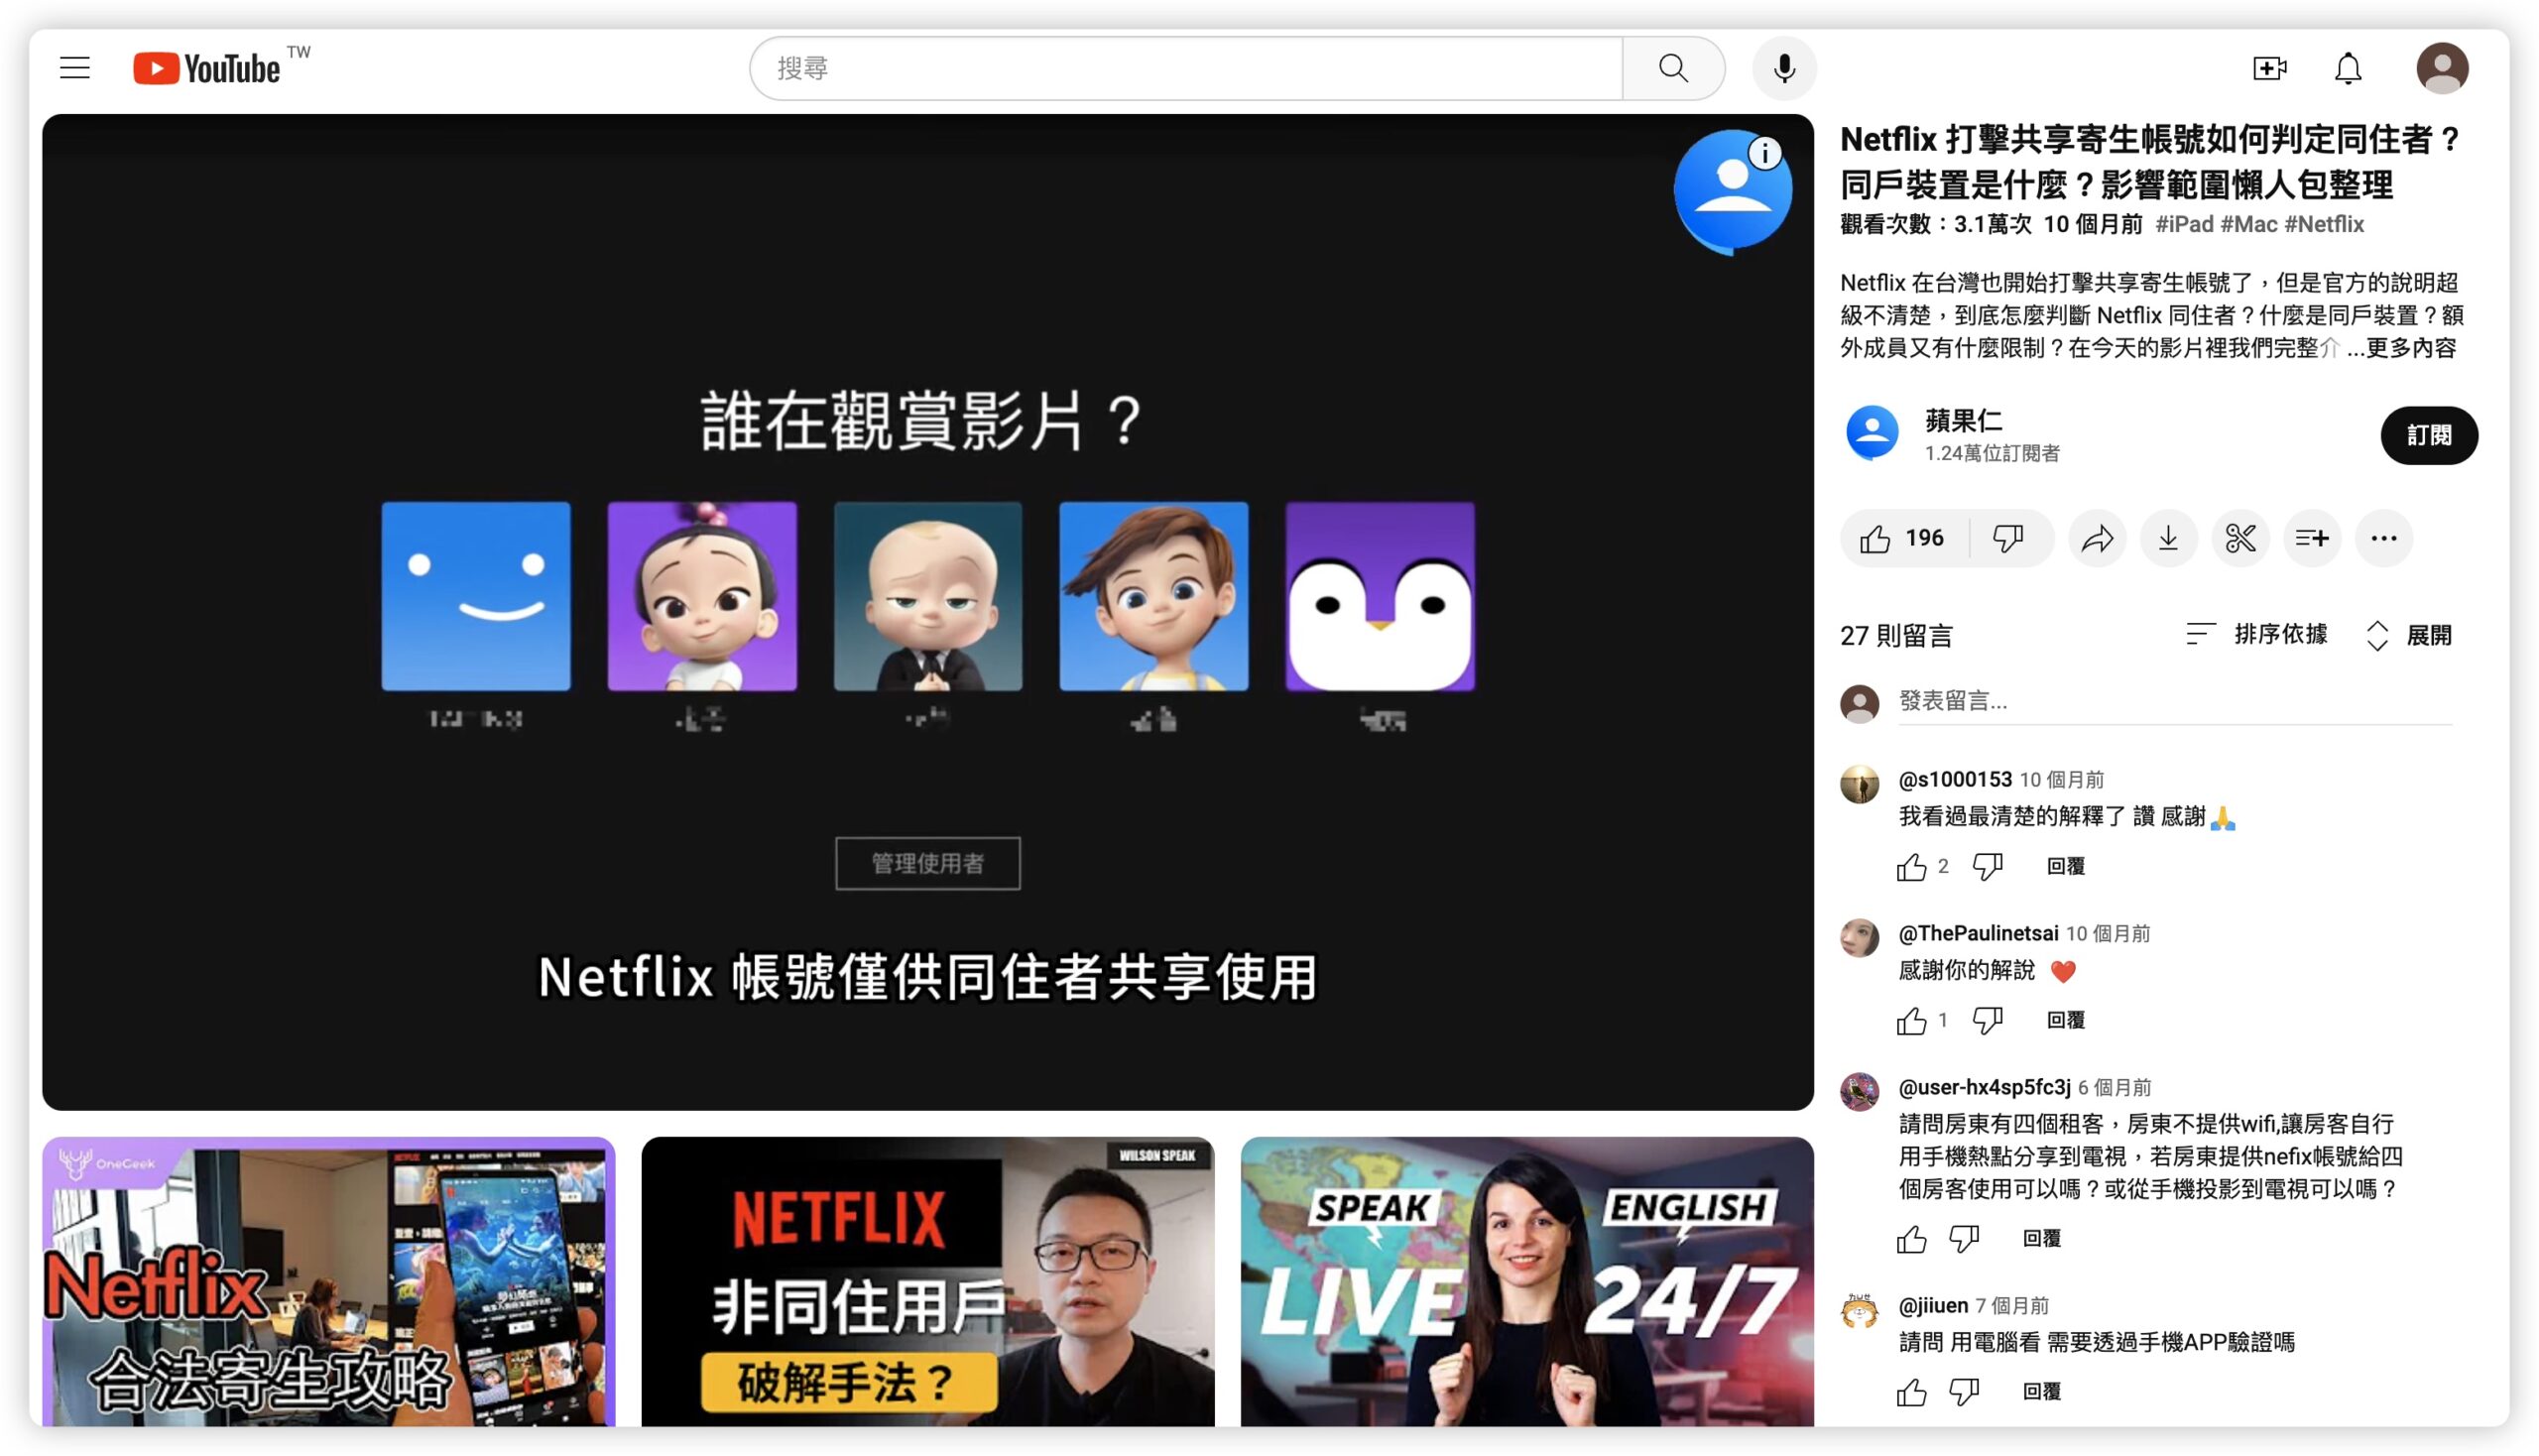This screenshot has height=1456, width=2539.
Task: Reply to @user-hx4sp5fc3j with 回覆
Action: pyautogui.click(x=2041, y=1238)
